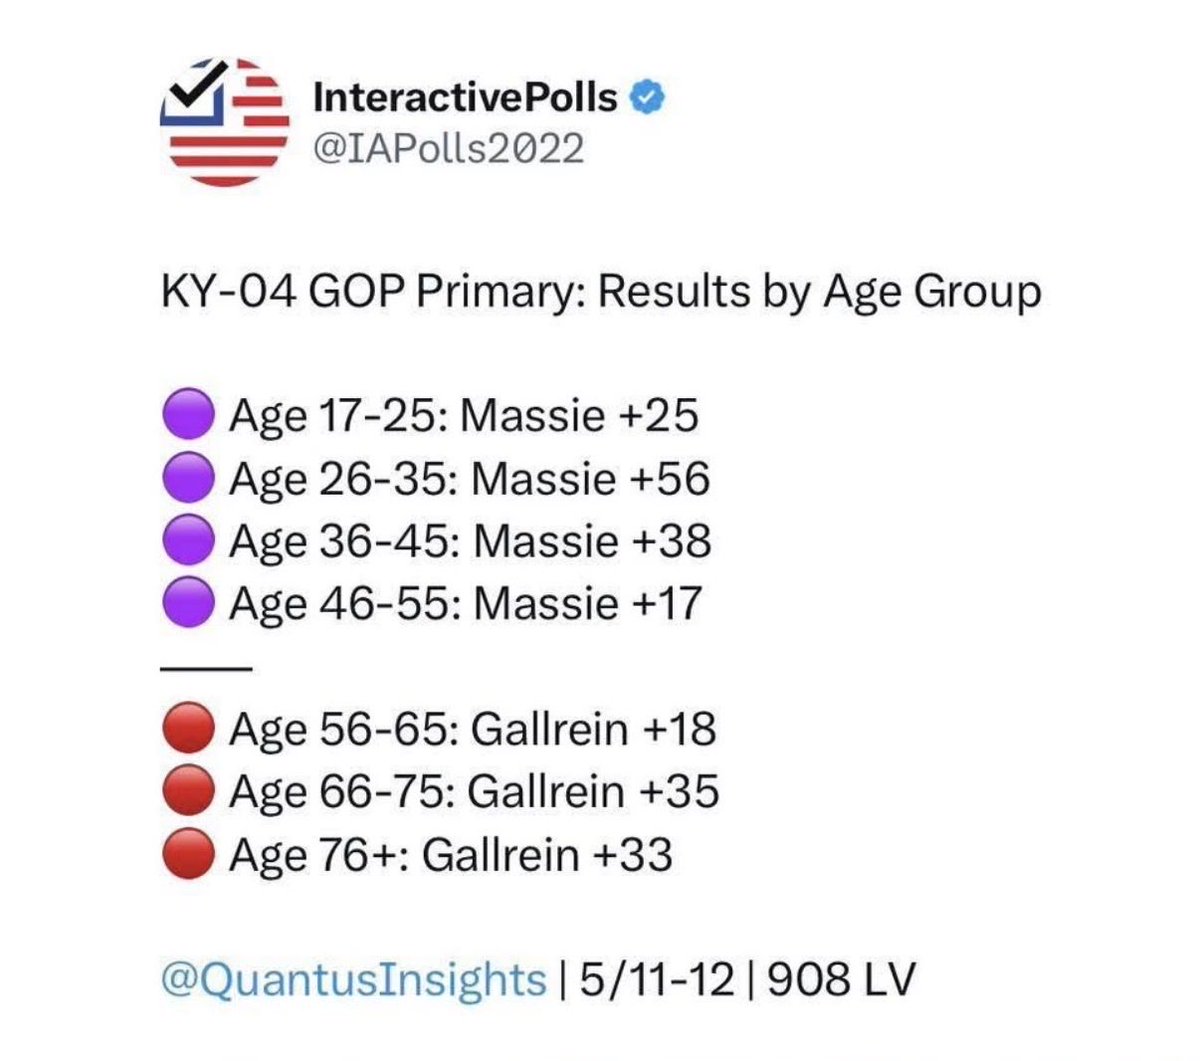Click the blue verified badge icon
Viewport: 1200px width, 1061px height.
click(649, 97)
